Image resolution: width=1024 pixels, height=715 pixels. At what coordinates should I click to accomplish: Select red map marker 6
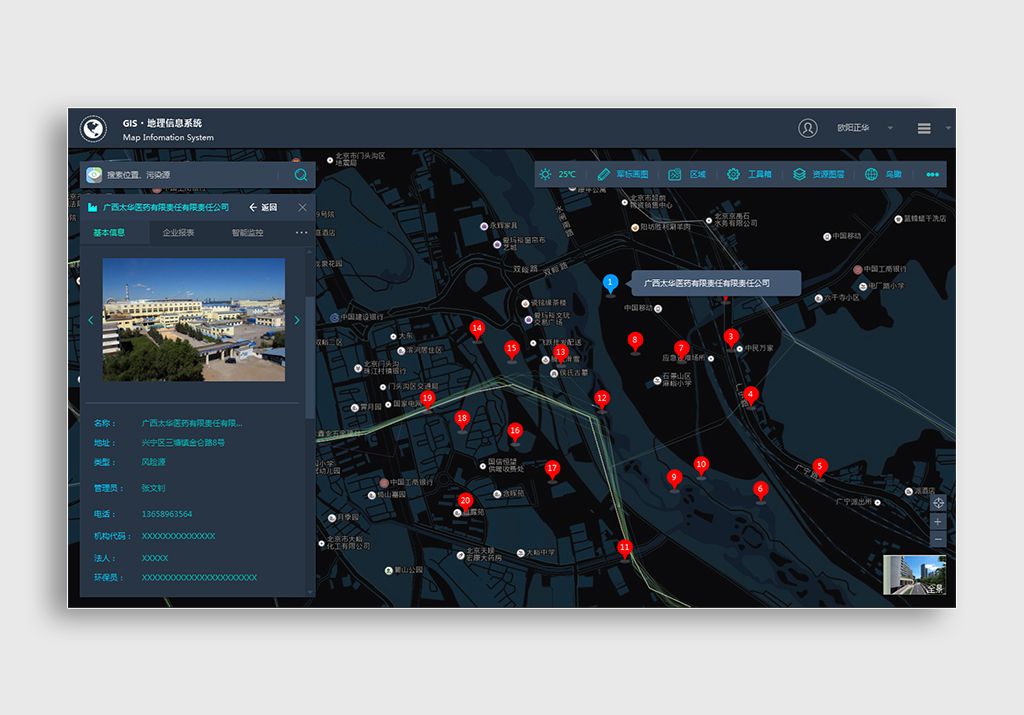(760, 490)
